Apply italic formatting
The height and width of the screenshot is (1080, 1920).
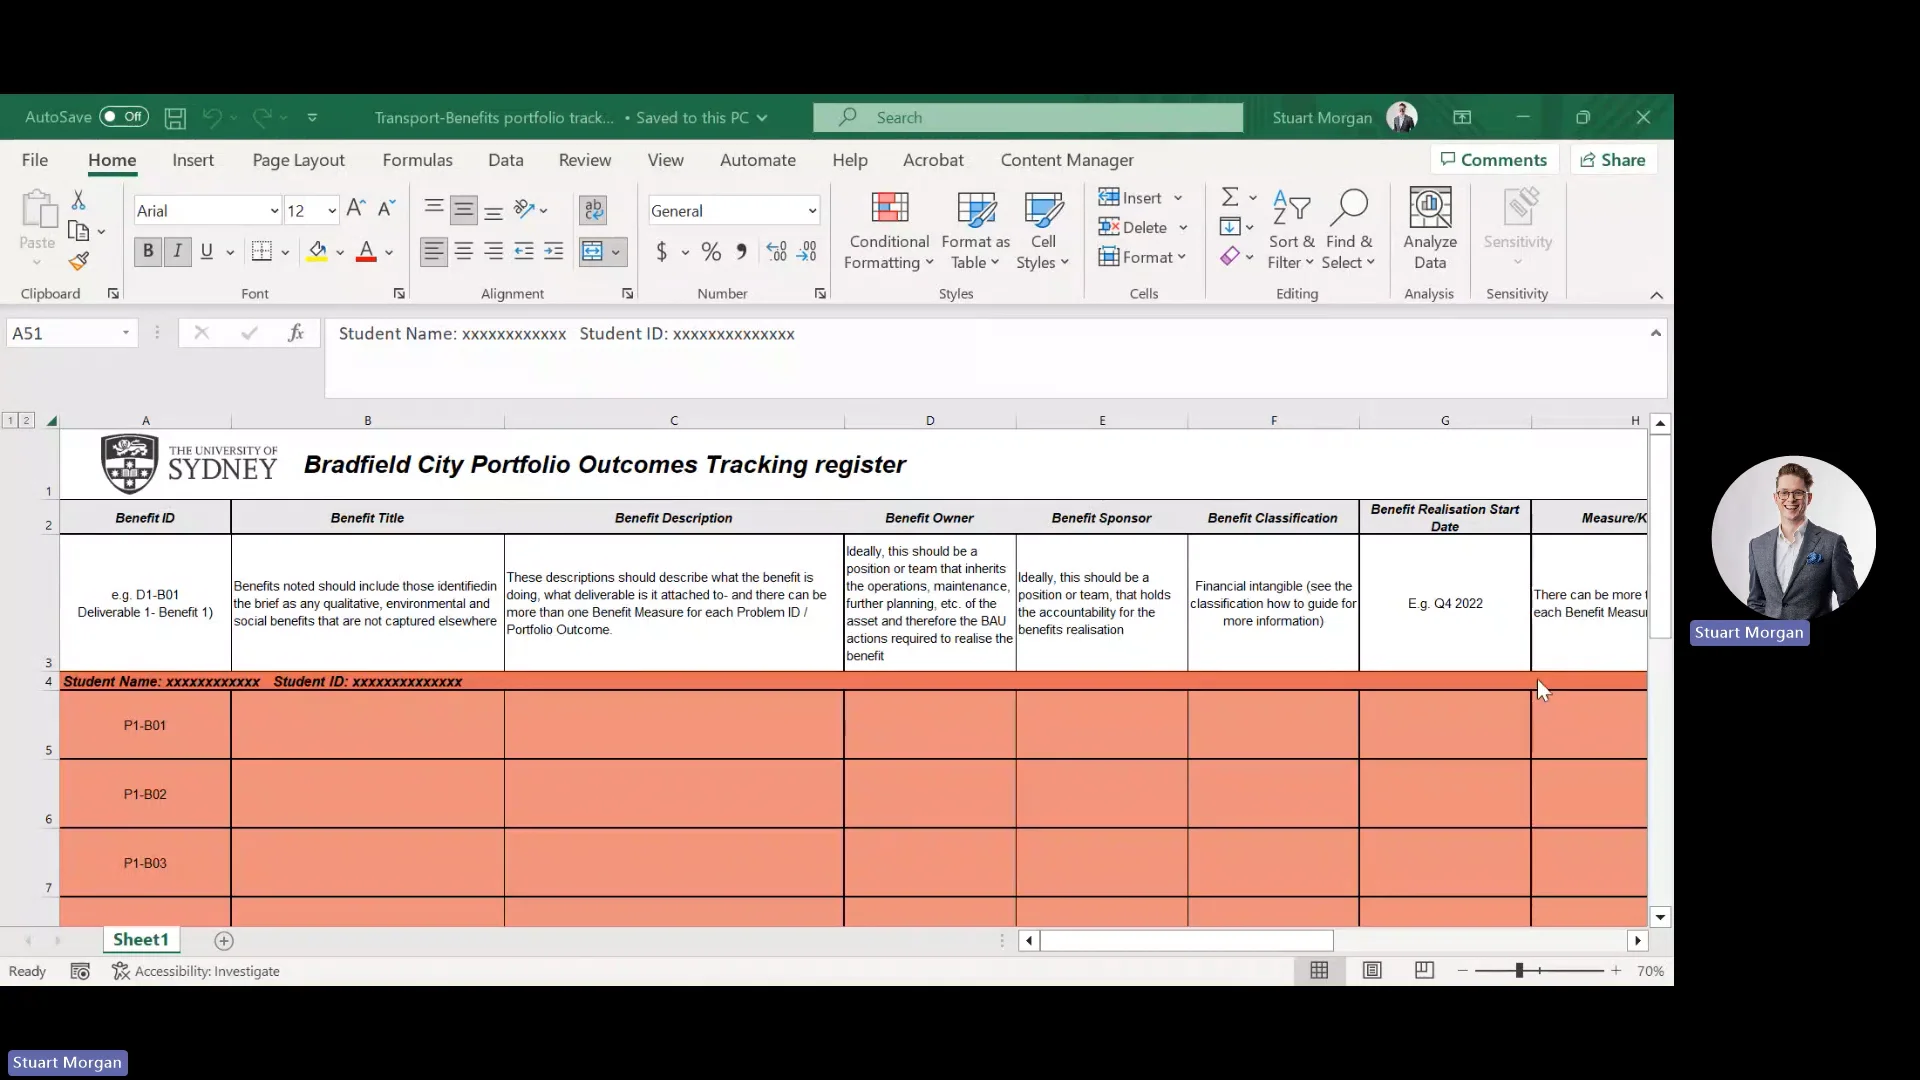pos(177,251)
